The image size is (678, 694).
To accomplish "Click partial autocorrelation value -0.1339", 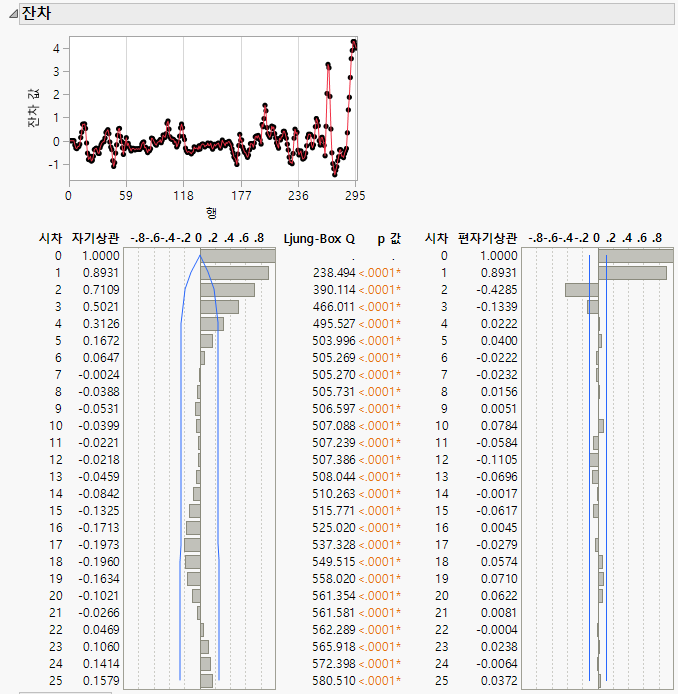I will pos(497,307).
